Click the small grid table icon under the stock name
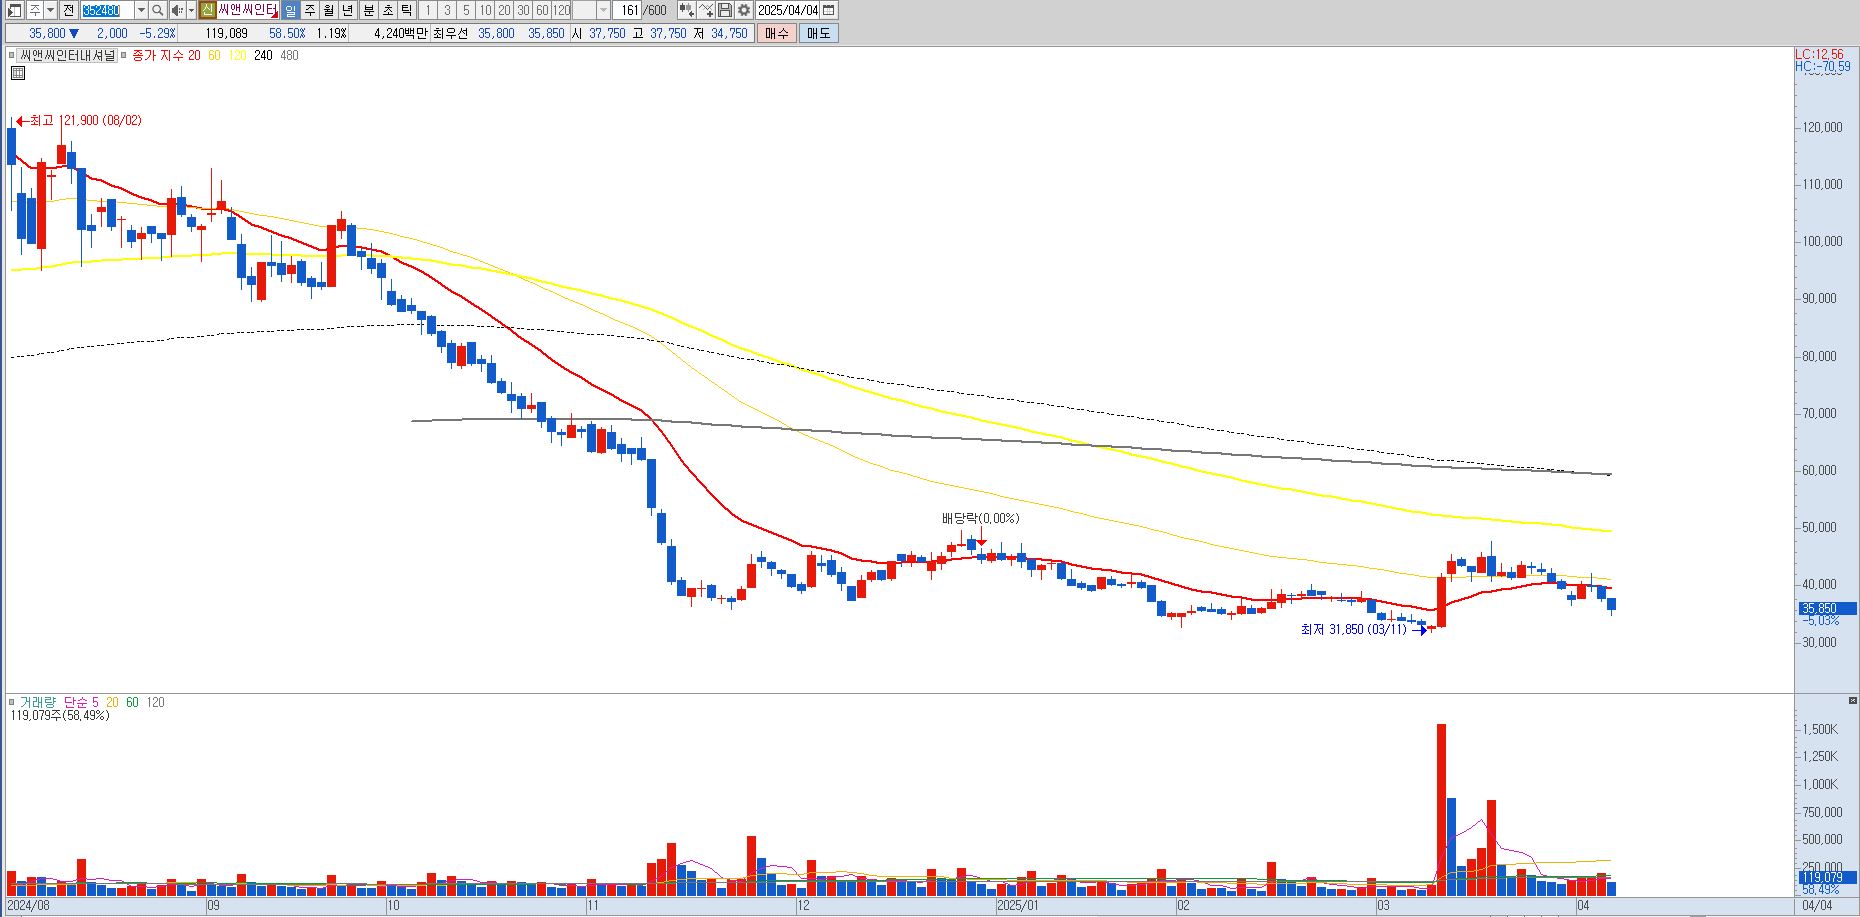The height and width of the screenshot is (917, 1860). (18, 73)
